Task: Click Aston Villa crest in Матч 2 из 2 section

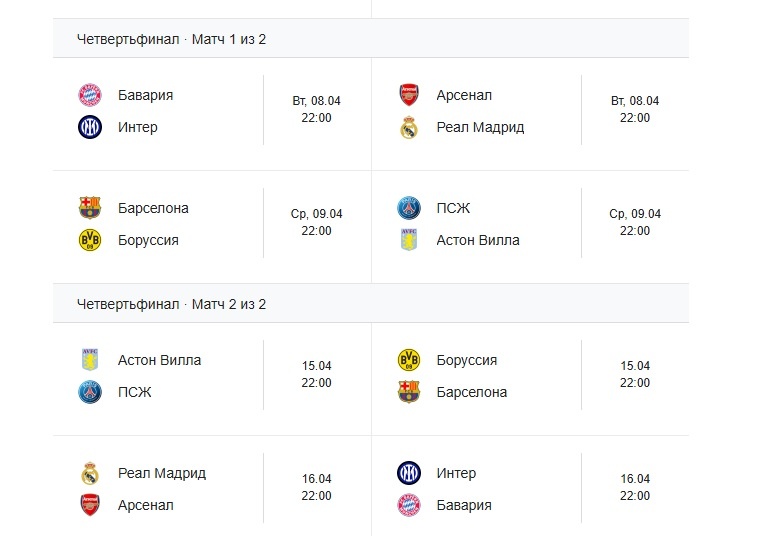Action: click(90, 360)
